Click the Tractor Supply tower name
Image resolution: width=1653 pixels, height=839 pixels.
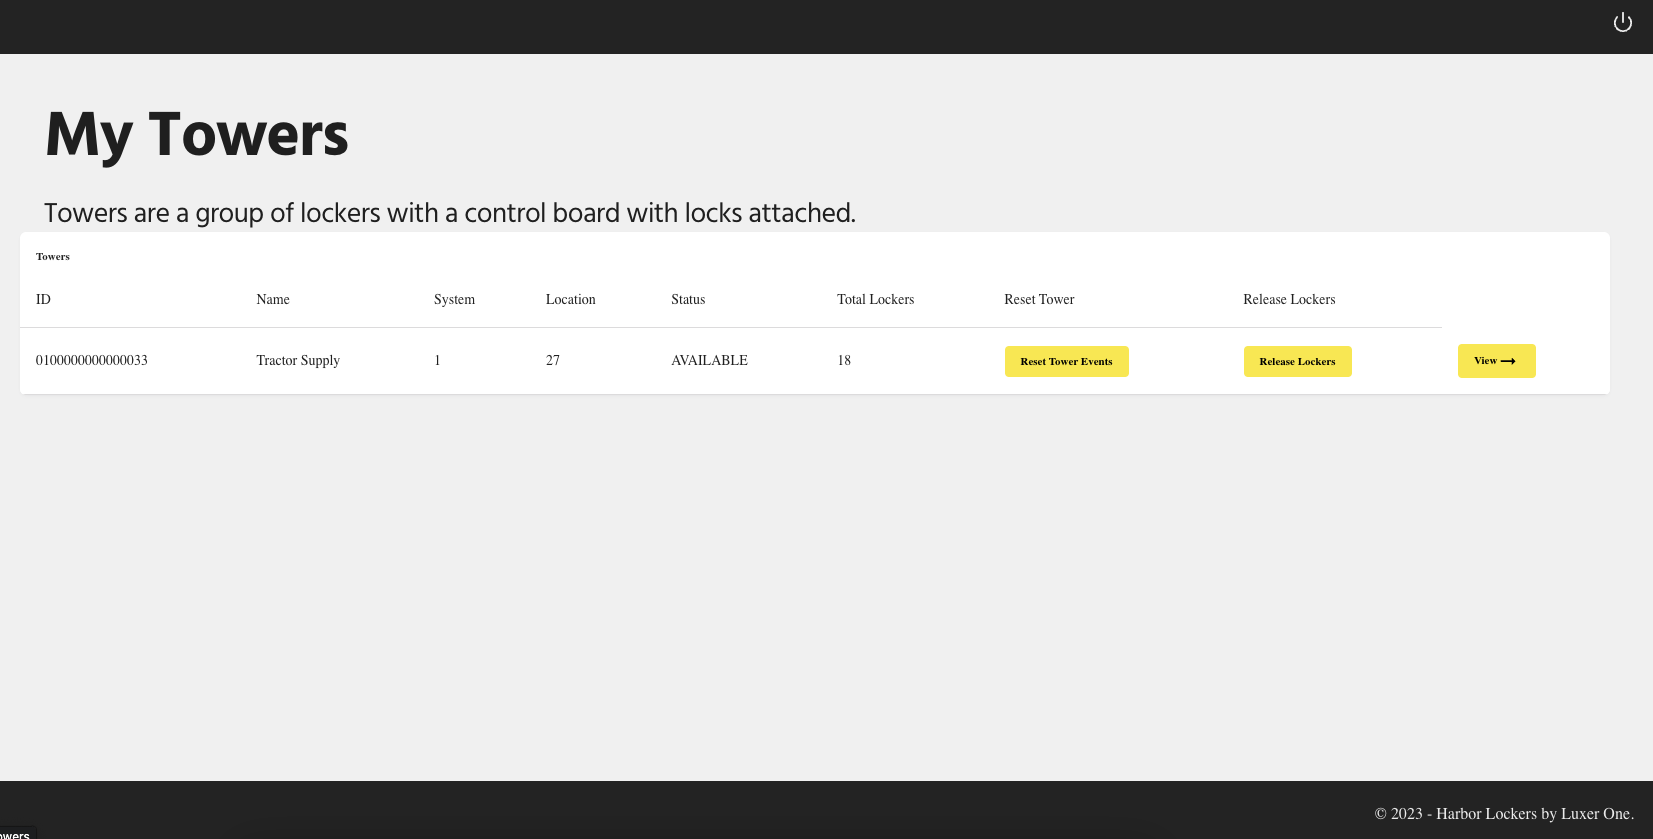[x=298, y=361]
